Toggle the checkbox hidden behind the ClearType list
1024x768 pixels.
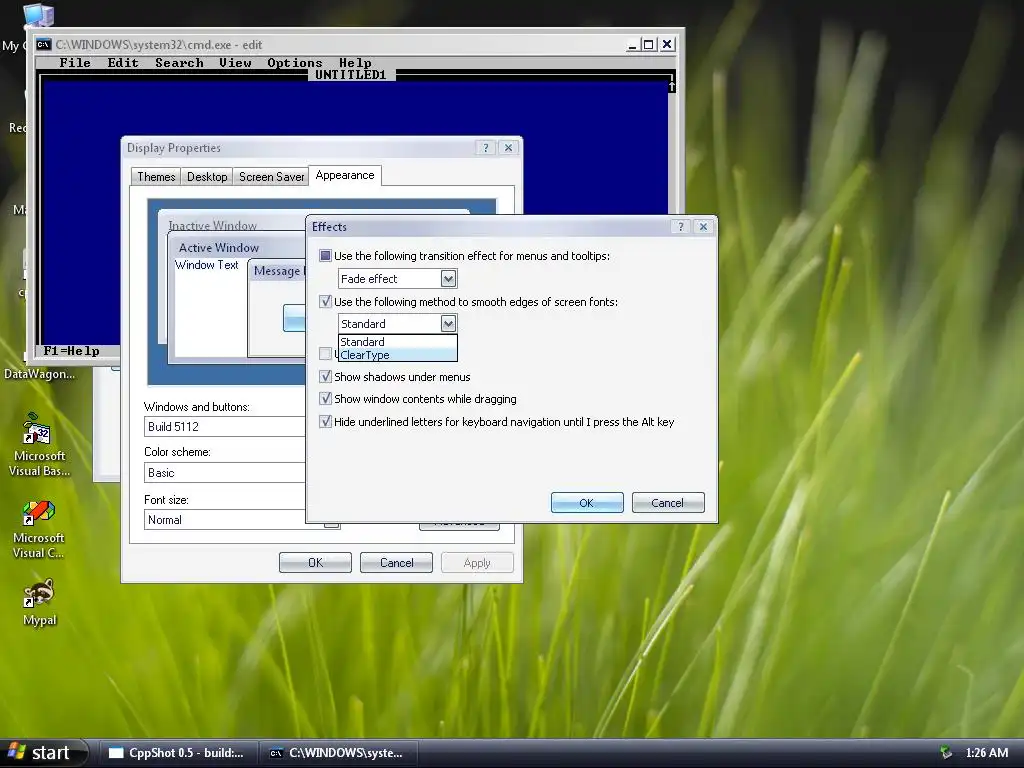click(x=325, y=353)
